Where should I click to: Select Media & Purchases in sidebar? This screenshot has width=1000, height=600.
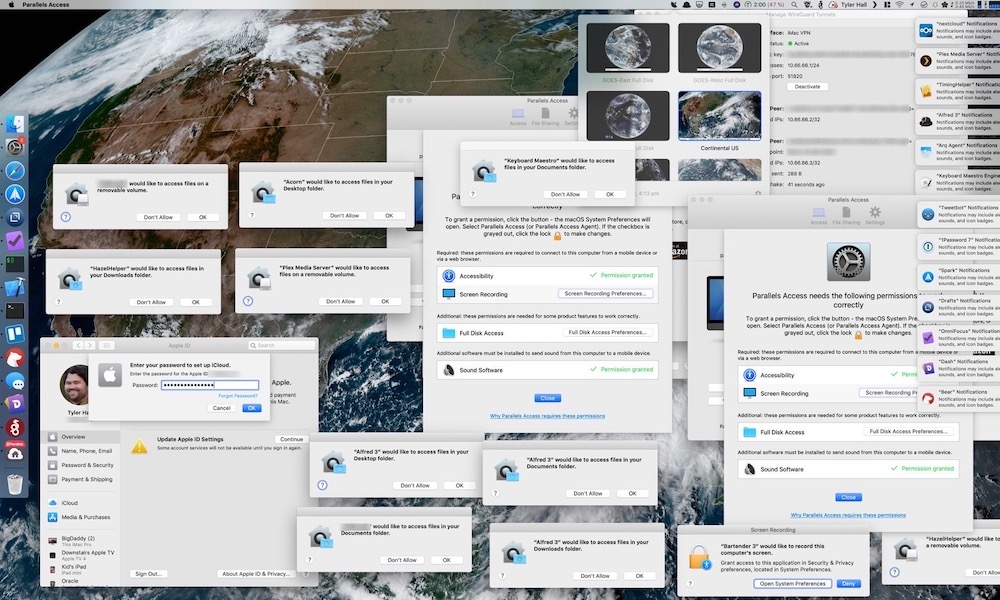[82, 517]
